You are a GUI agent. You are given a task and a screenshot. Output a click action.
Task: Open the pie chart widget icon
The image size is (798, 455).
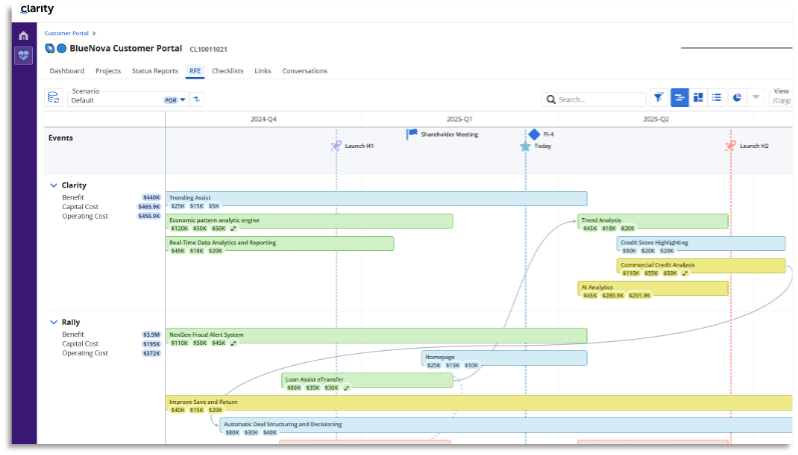click(x=737, y=97)
